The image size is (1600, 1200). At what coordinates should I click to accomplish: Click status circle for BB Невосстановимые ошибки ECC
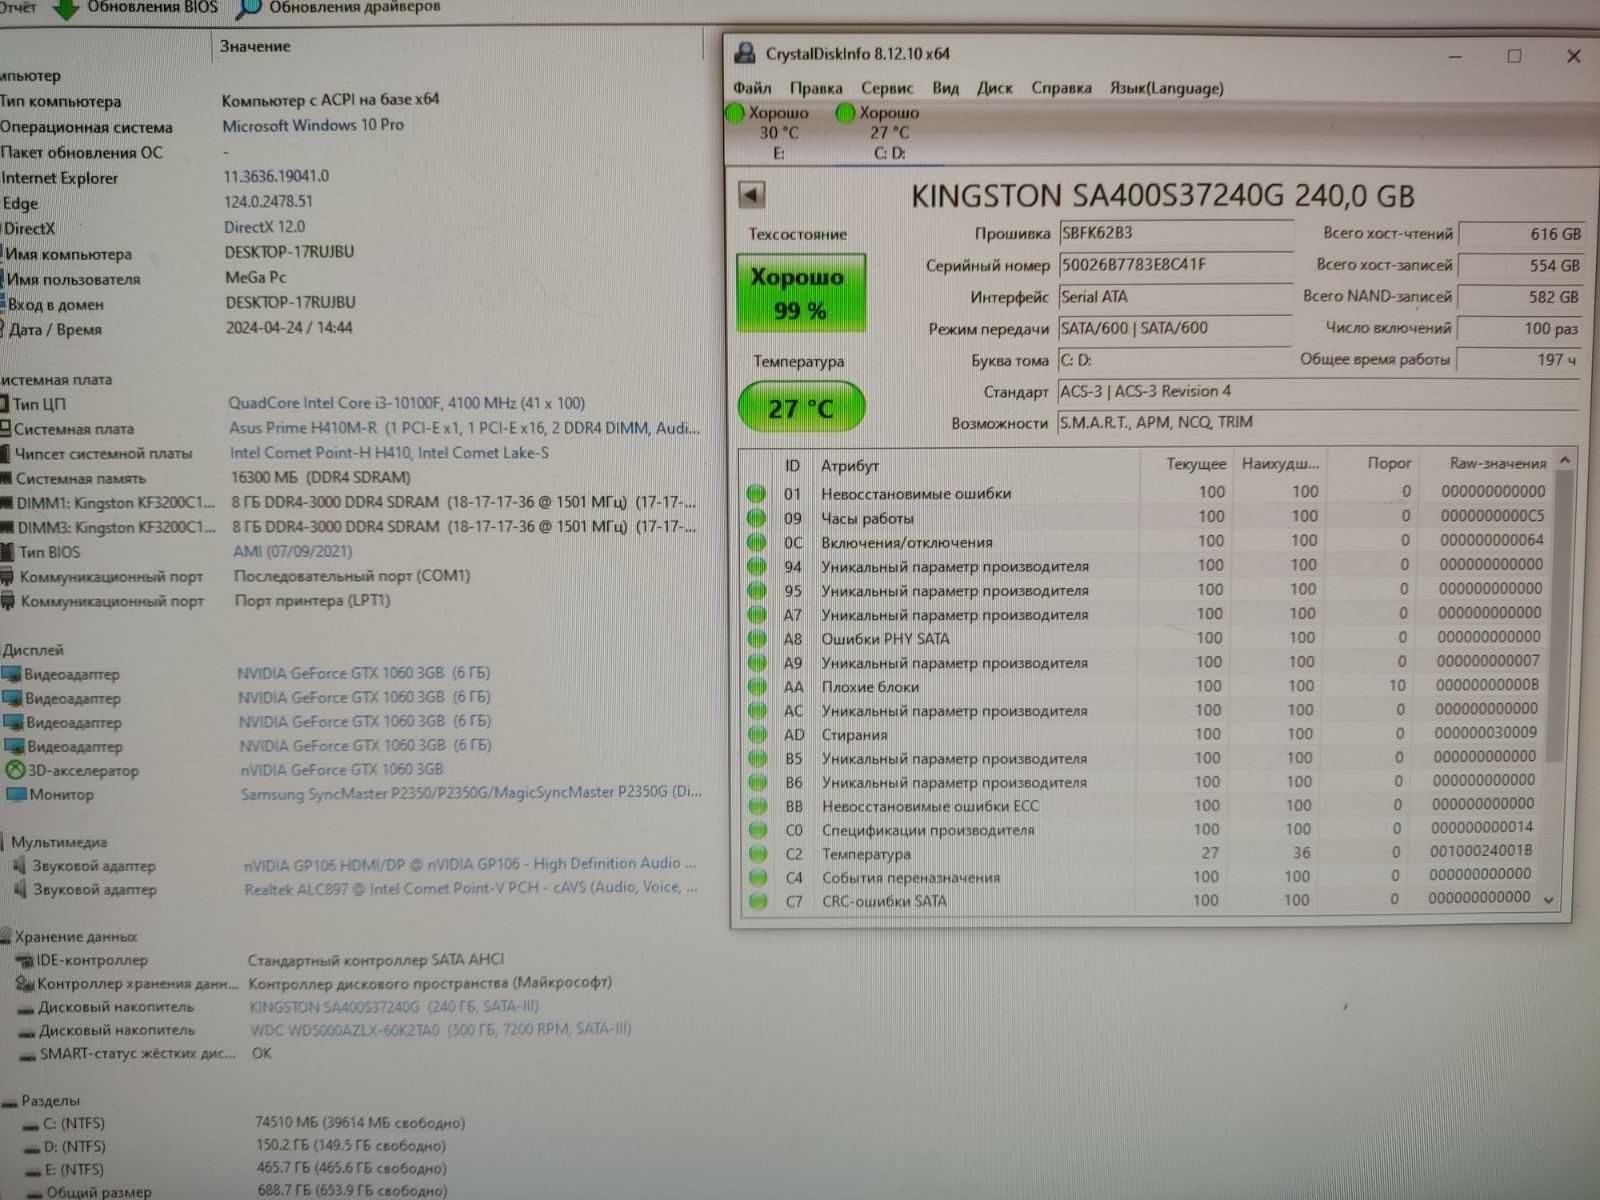pos(758,806)
